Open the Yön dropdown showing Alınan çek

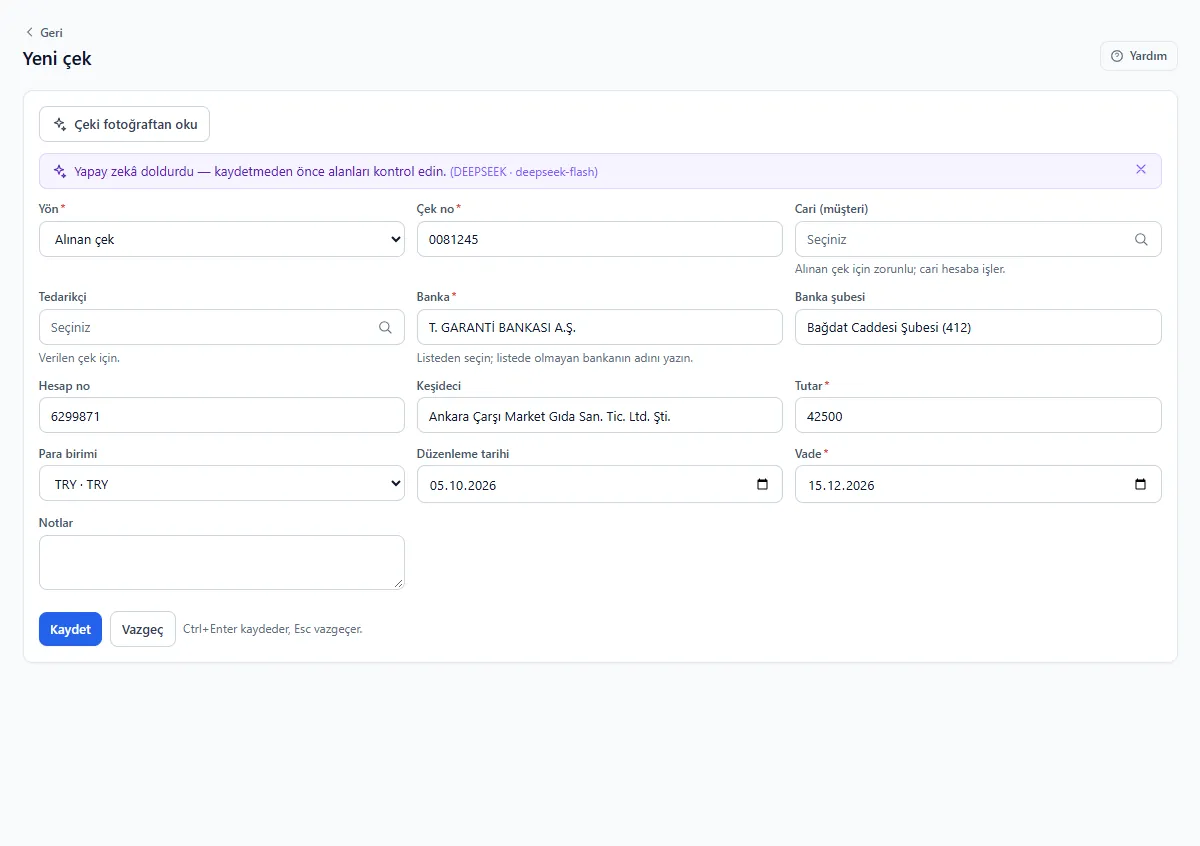tap(222, 239)
